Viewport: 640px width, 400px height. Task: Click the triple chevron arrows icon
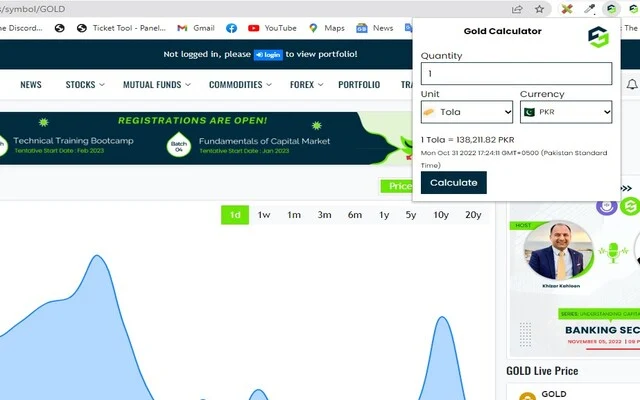click(x=626, y=188)
